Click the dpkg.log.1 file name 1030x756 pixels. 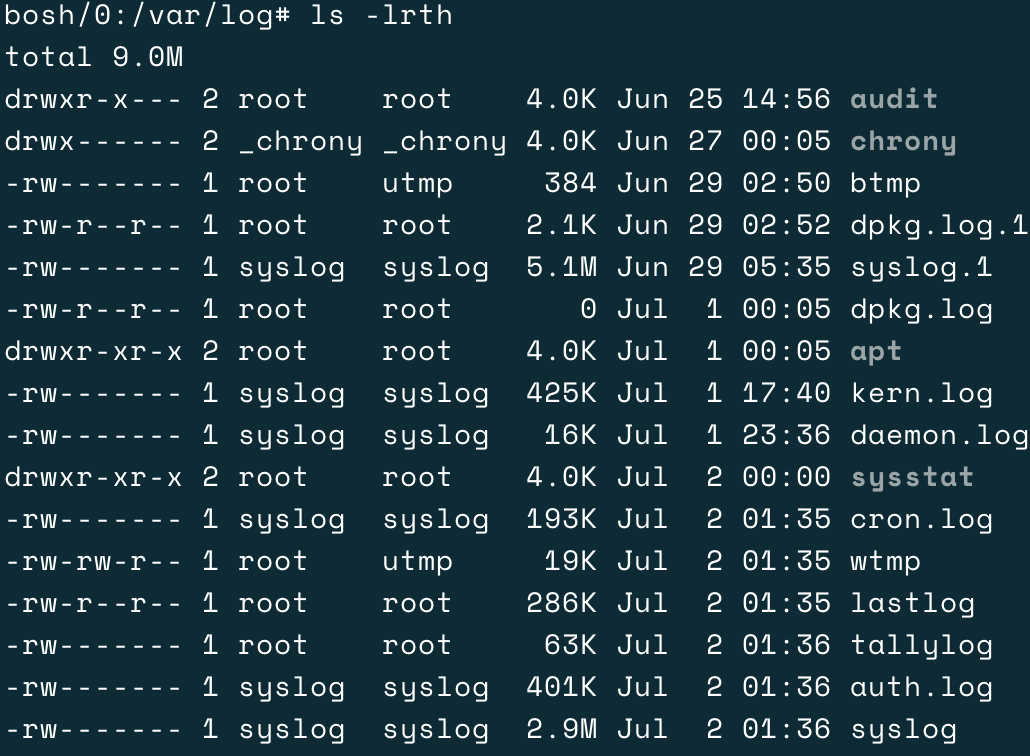tap(938, 225)
